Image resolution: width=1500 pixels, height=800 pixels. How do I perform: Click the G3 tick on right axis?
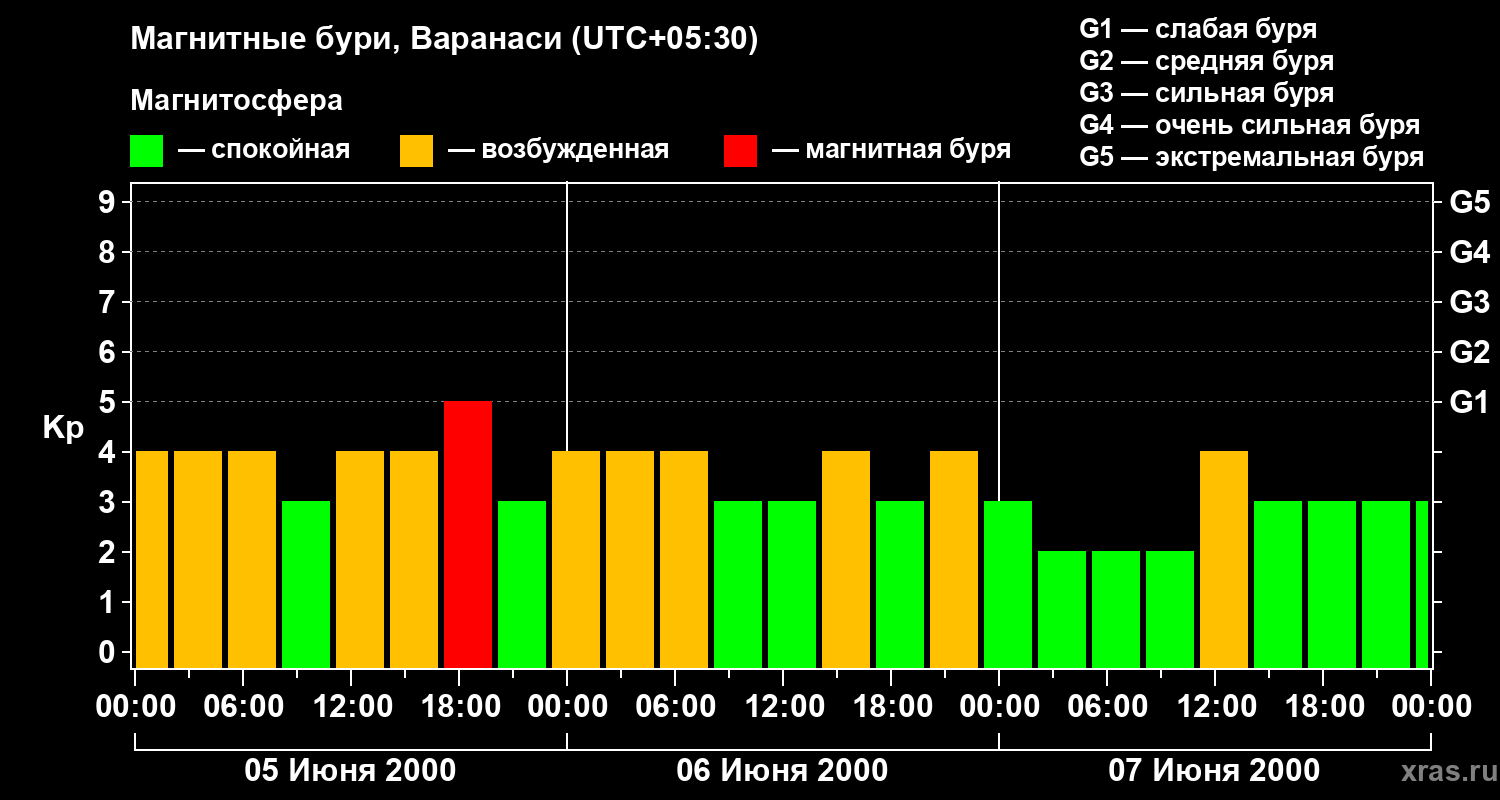[1469, 302]
